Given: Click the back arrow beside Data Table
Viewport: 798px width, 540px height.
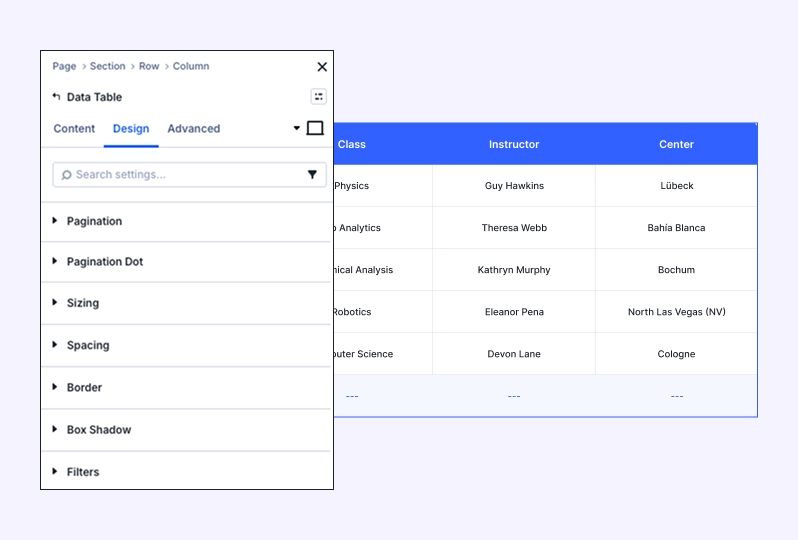Looking at the screenshot, I should [56, 97].
